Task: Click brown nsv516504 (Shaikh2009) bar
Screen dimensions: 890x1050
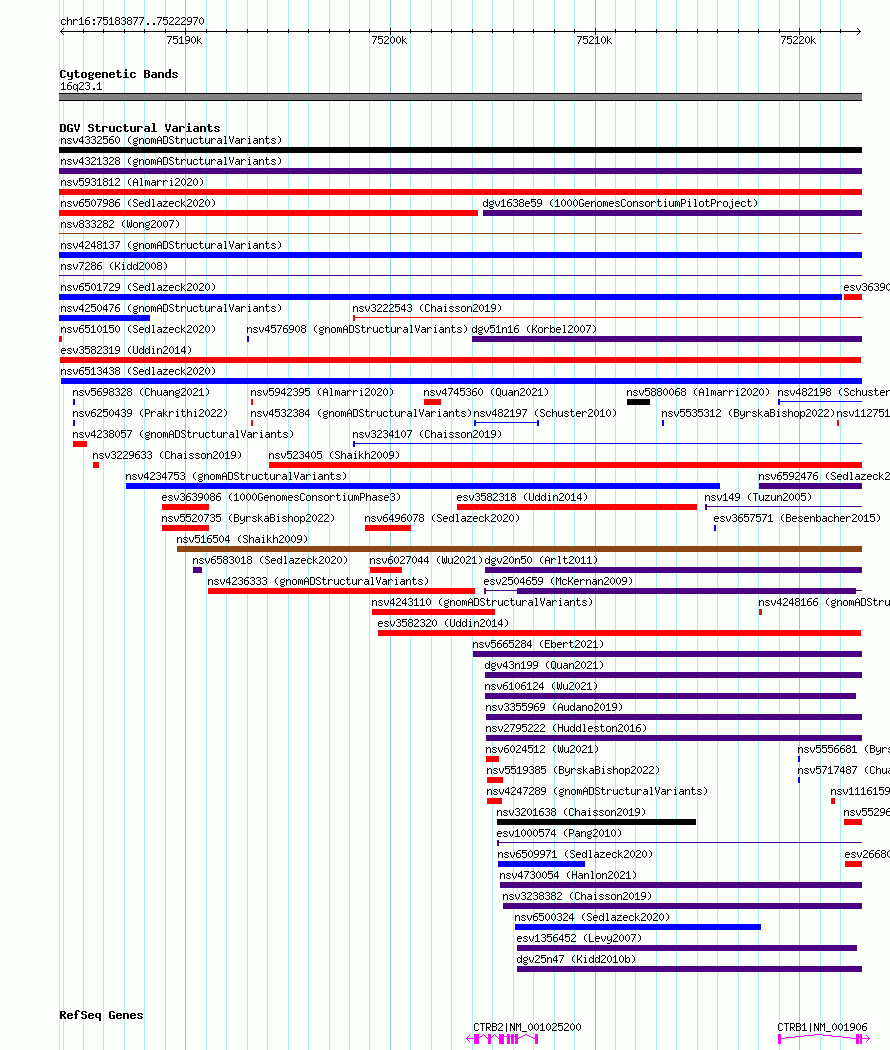Action: [x=519, y=549]
